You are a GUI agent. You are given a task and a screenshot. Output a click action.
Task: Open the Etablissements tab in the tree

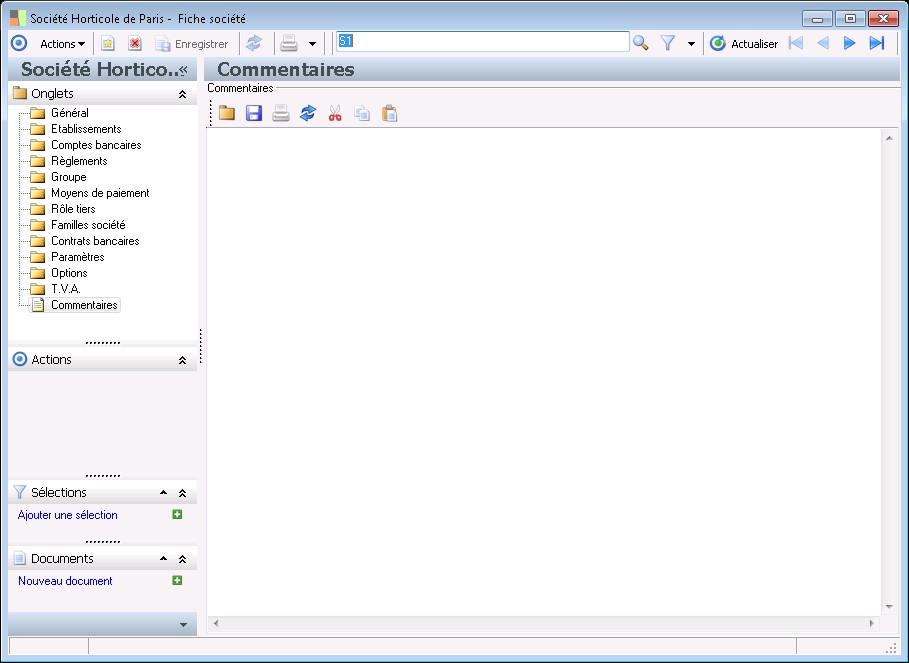coord(86,129)
